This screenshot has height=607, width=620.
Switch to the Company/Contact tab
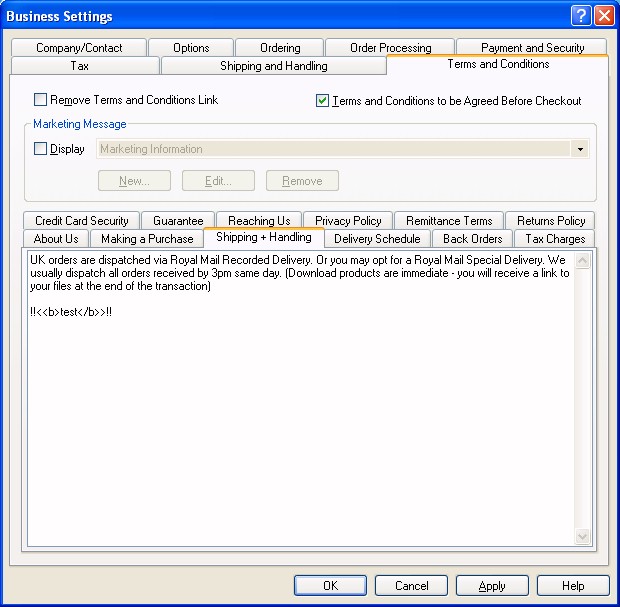tap(79, 48)
